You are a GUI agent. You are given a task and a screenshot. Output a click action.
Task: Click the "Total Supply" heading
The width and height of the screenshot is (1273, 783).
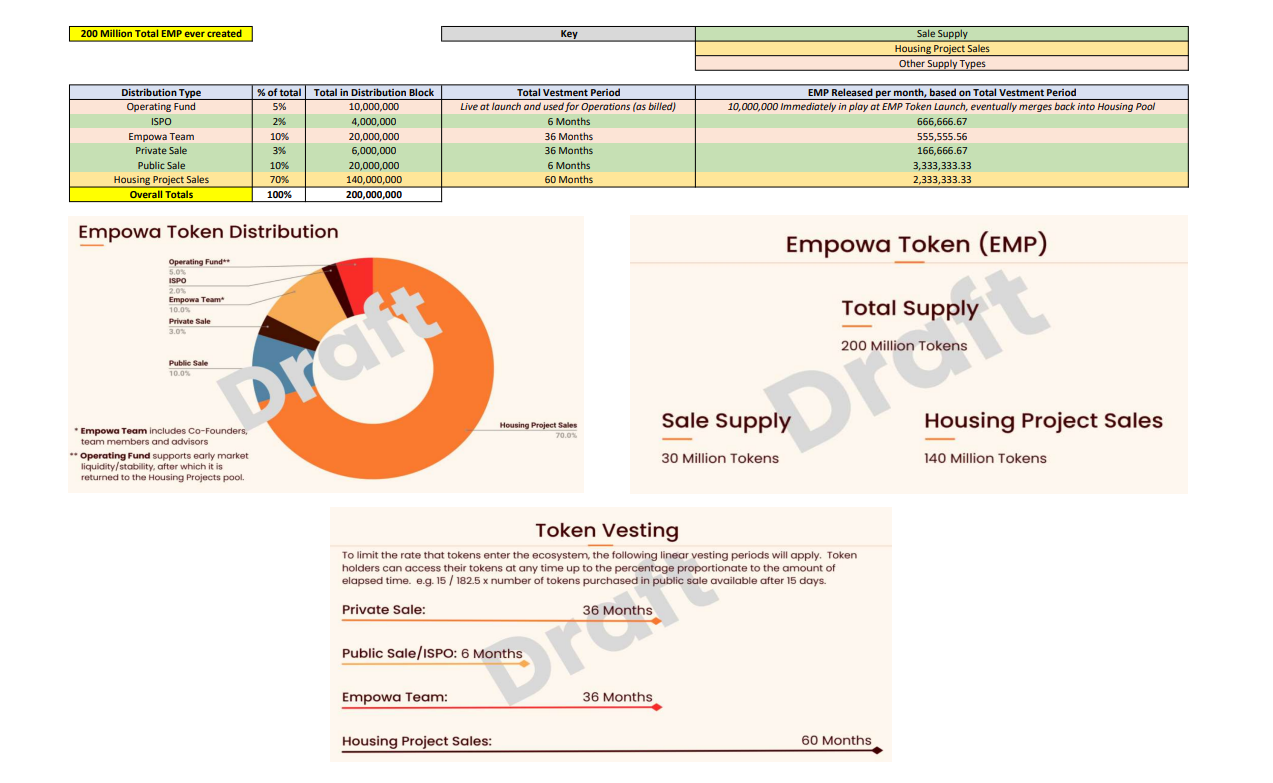click(x=910, y=309)
